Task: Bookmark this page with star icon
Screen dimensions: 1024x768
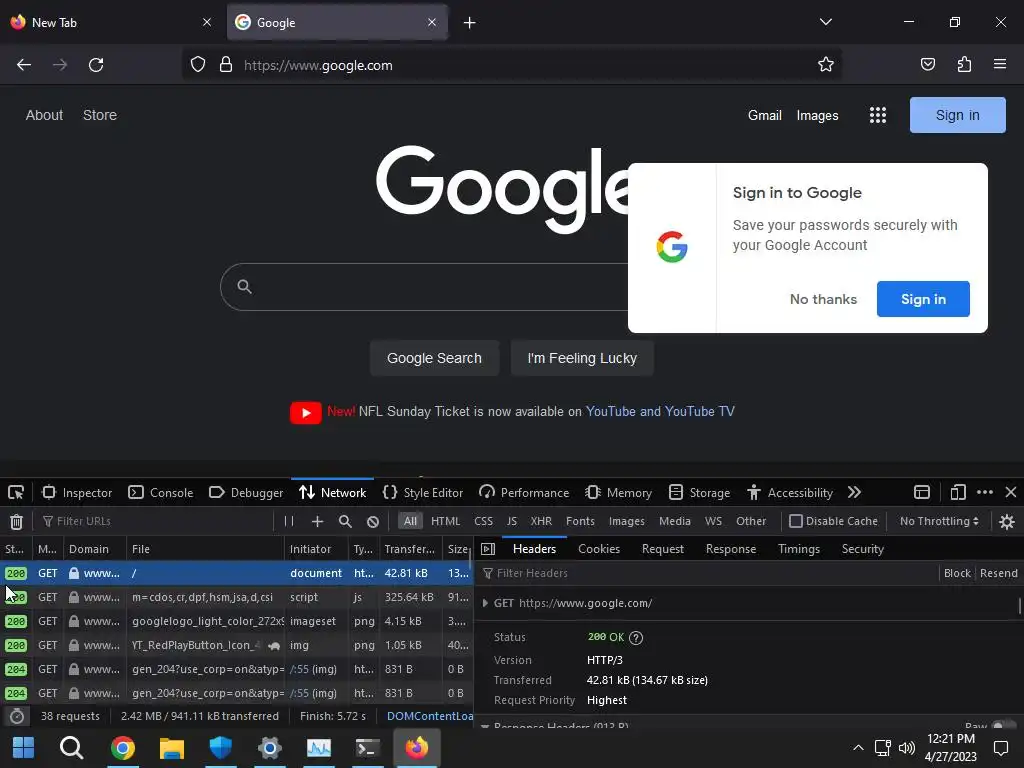Action: [x=825, y=64]
